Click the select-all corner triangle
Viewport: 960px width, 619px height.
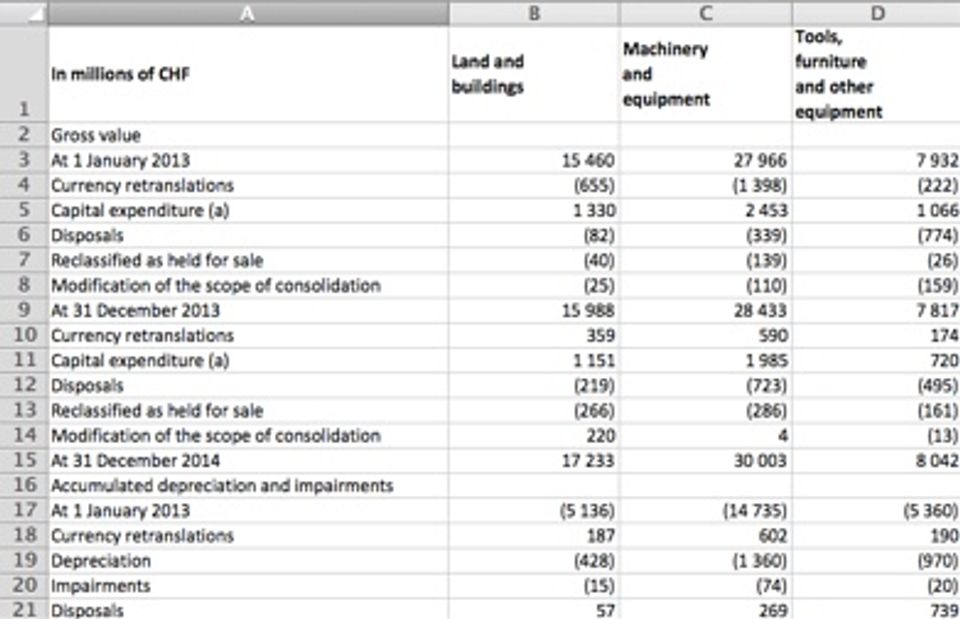coord(23,12)
